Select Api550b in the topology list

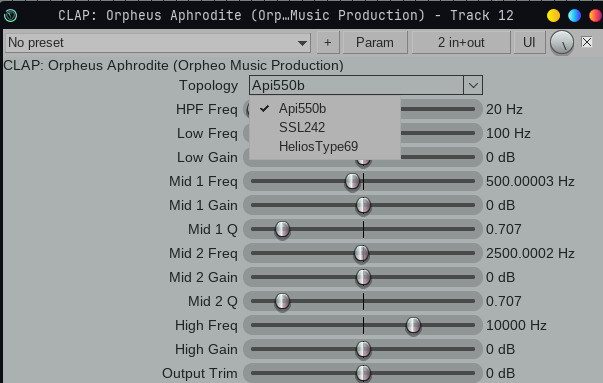tap(325, 109)
